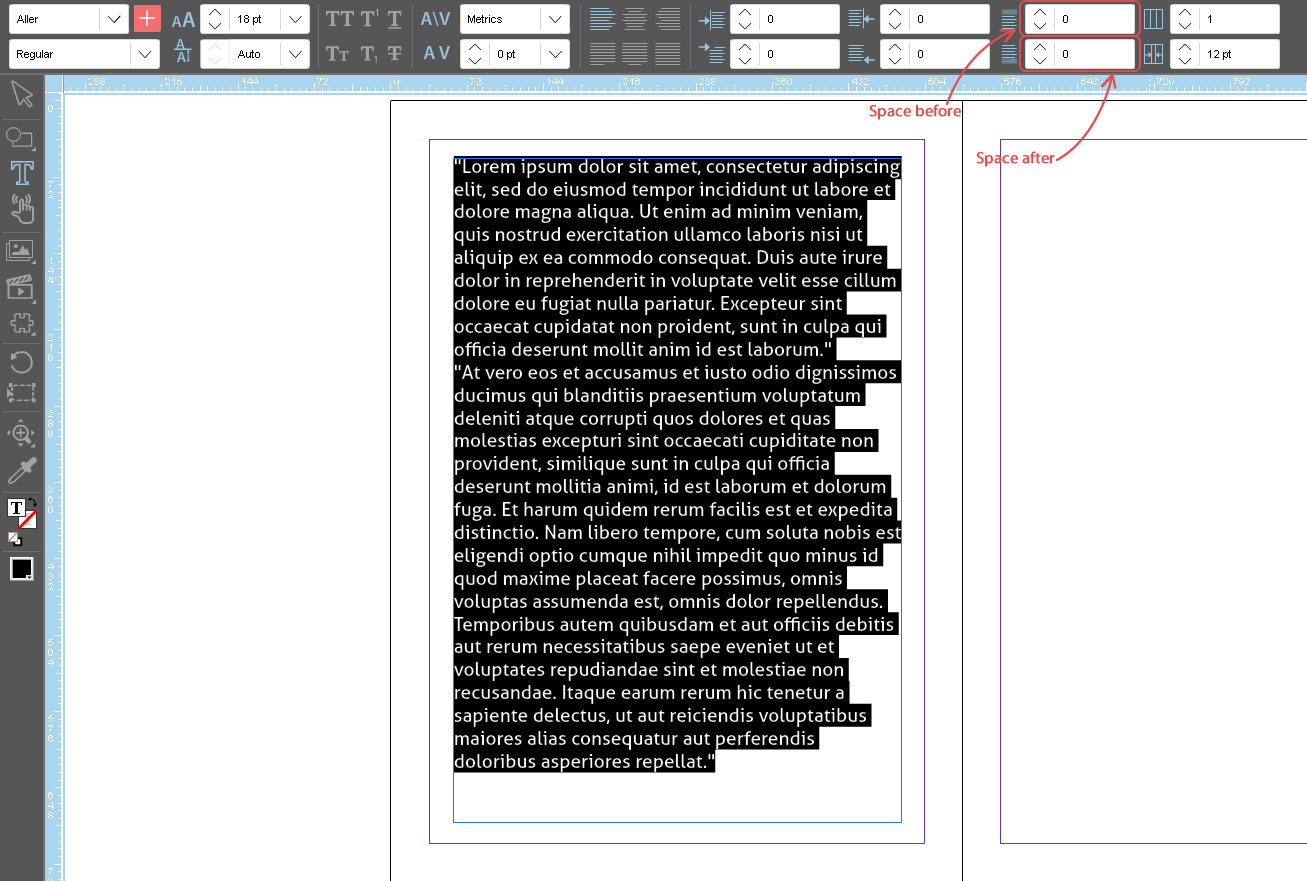Open the 18 pt font size dropdown
The width and height of the screenshot is (1307, 881).
[x=294, y=19]
